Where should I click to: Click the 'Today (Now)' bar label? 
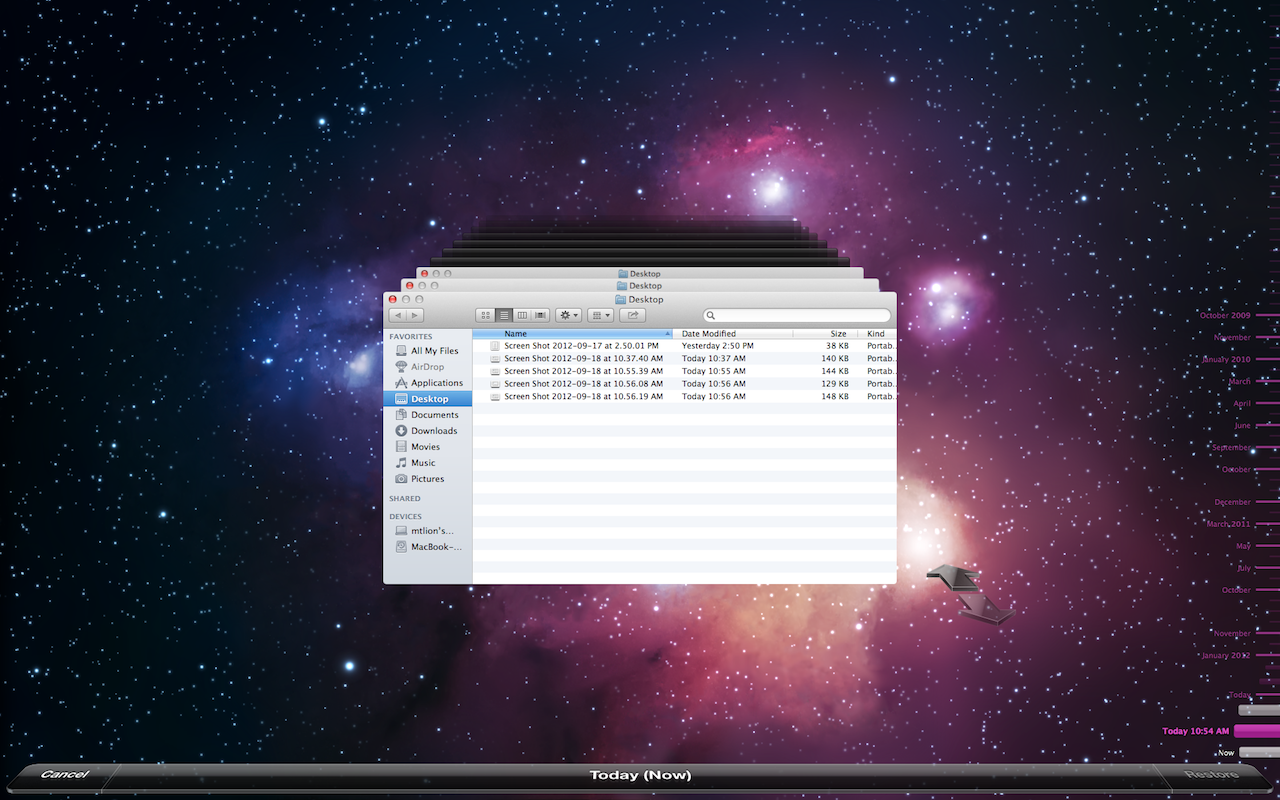[640, 775]
